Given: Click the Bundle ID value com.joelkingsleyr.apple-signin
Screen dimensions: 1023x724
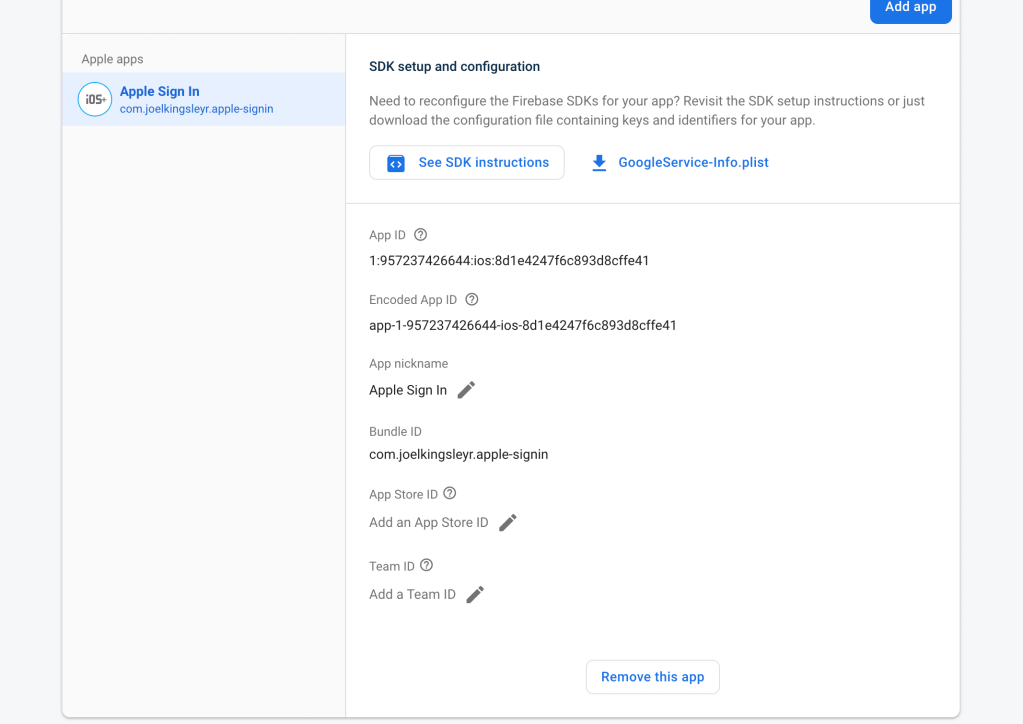Looking at the screenshot, I should click(x=458, y=454).
